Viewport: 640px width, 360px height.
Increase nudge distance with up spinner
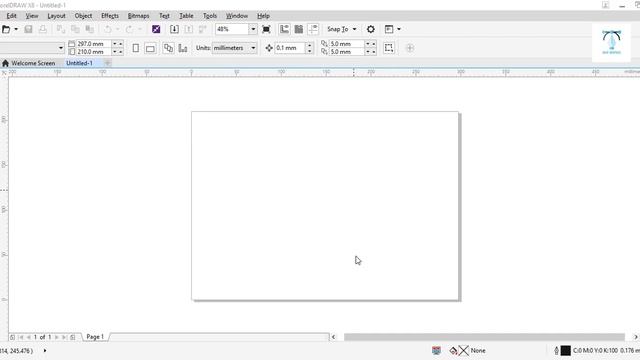[x=309, y=45]
